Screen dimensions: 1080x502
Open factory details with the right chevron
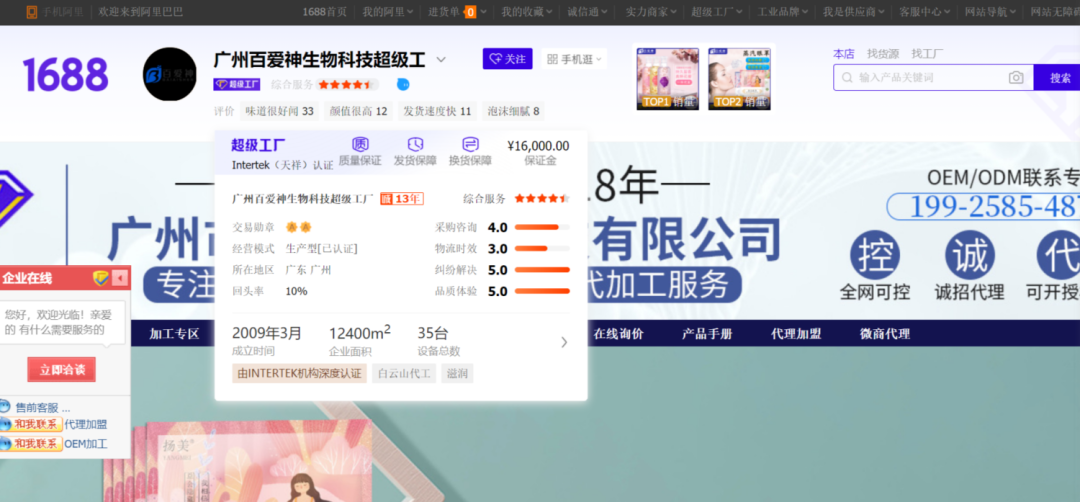click(x=564, y=342)
